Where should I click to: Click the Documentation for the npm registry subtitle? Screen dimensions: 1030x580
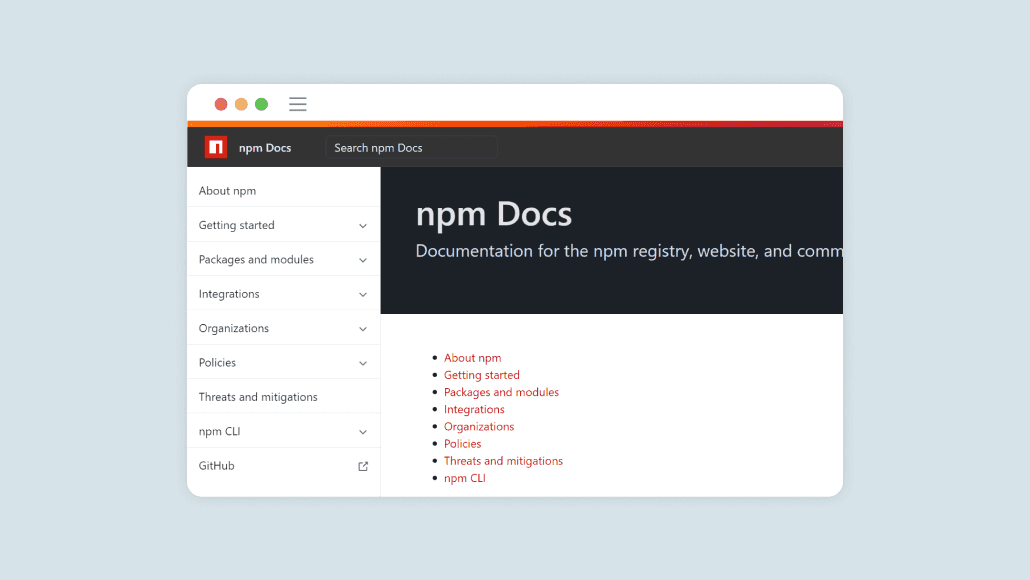[x=629, y=251]
